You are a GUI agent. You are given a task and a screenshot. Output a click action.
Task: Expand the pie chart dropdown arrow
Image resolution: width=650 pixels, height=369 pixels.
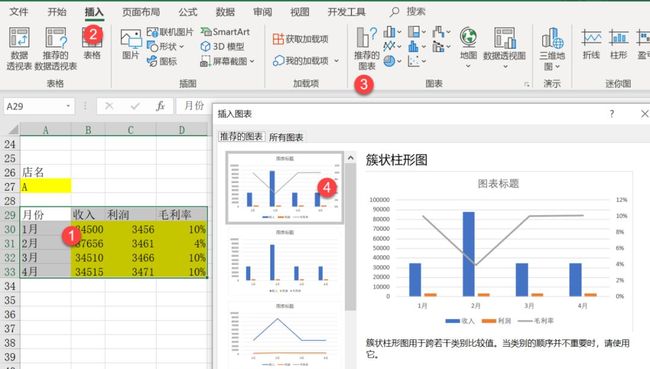coord(399,62)
